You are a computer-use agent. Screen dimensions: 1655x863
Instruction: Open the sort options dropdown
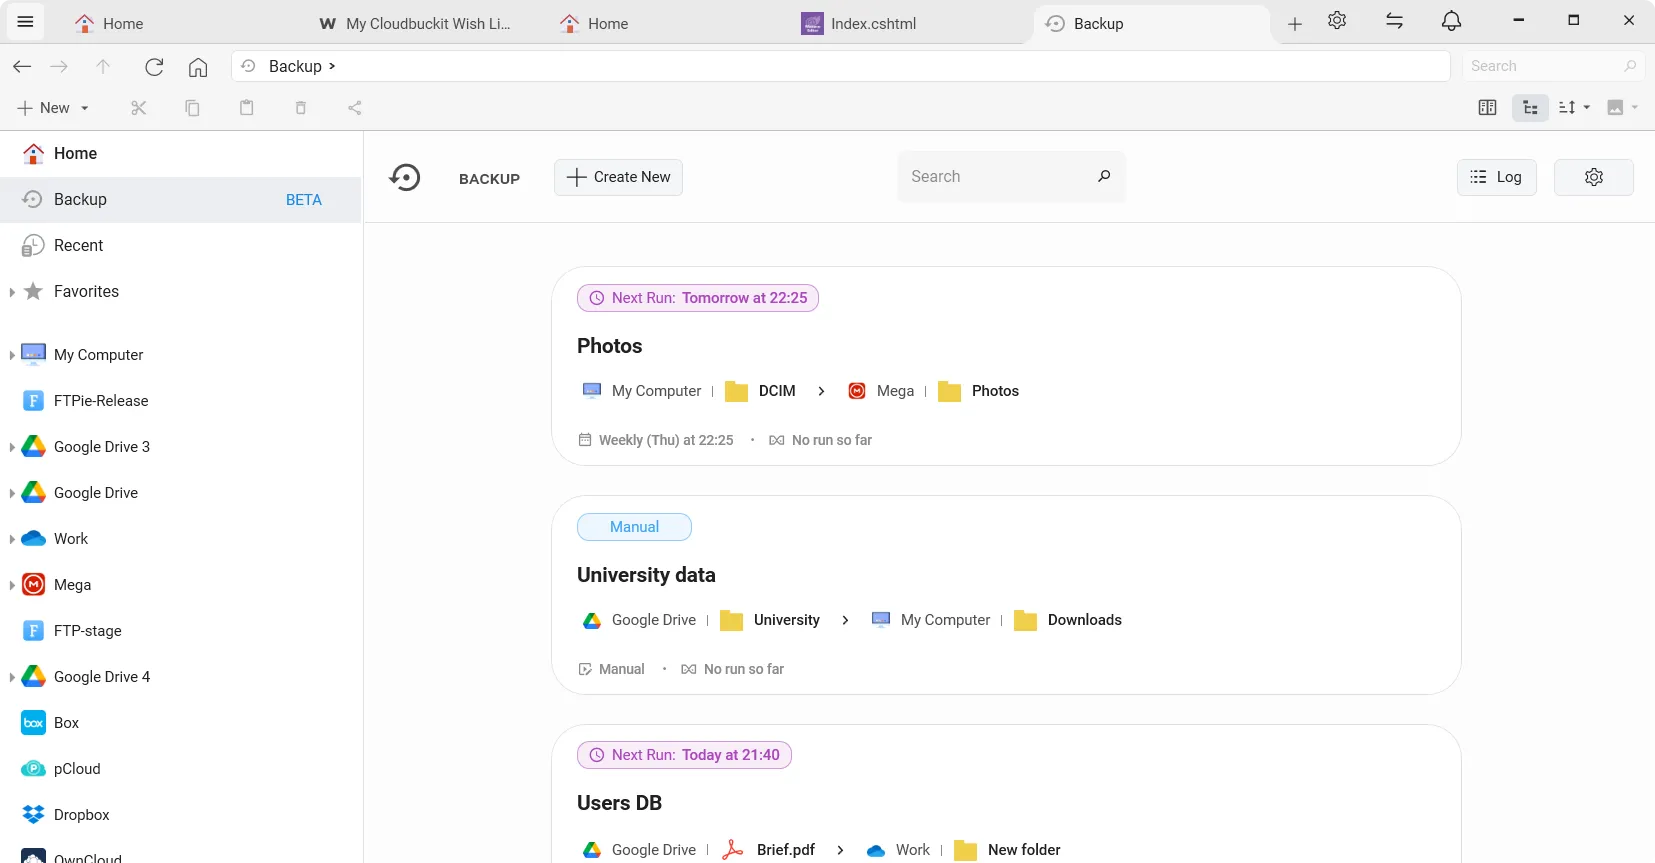1574,108
